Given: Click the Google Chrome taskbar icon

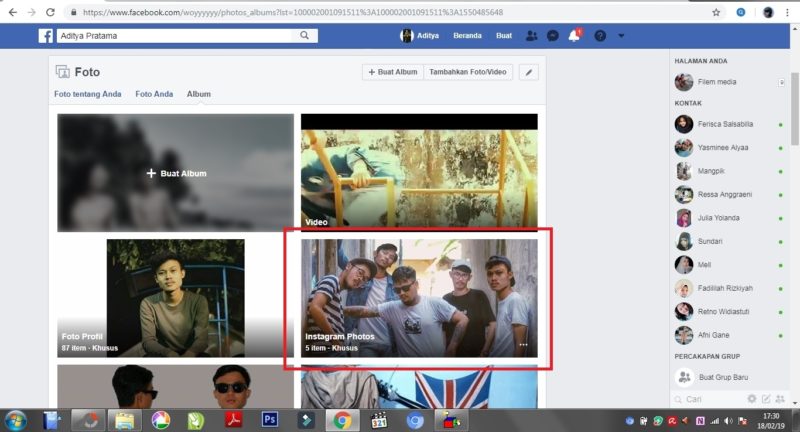Looking at the screenshot, I should tap(342, 421).
